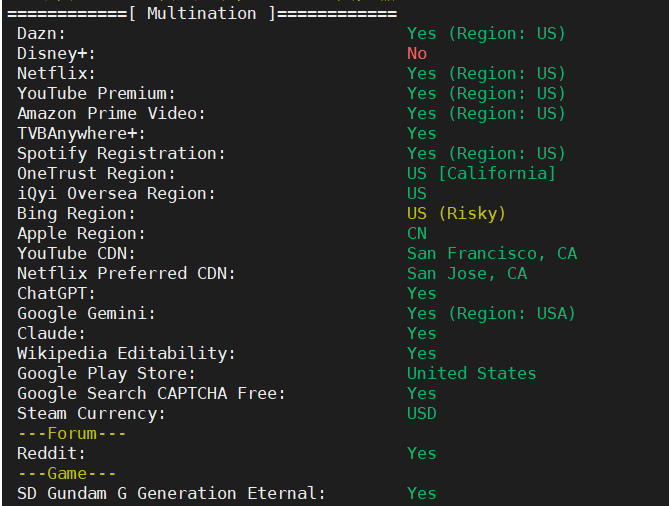Viewport: 669px width, 506px height.
Task: Click the ---Forum--- section divider
Action: [57, 433]
